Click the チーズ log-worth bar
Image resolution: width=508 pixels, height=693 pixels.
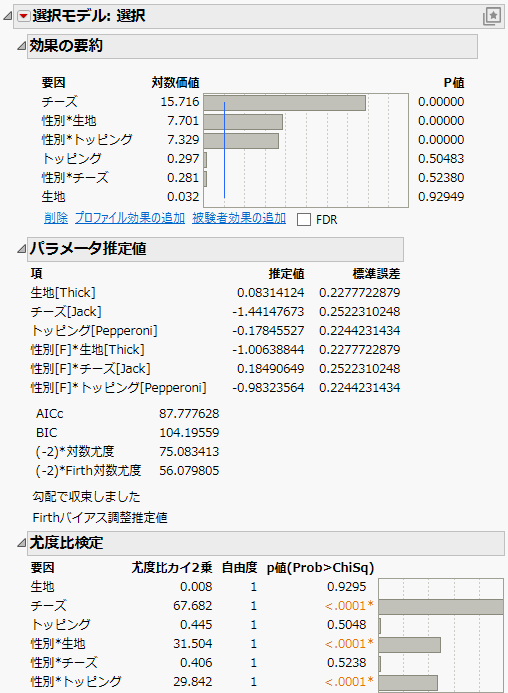[285, 103]
